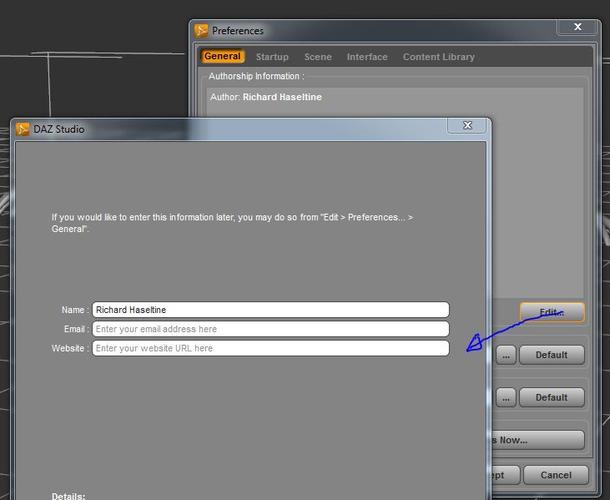Click the Email address input field
610x500 pixels.
click(x=271, y=329)
